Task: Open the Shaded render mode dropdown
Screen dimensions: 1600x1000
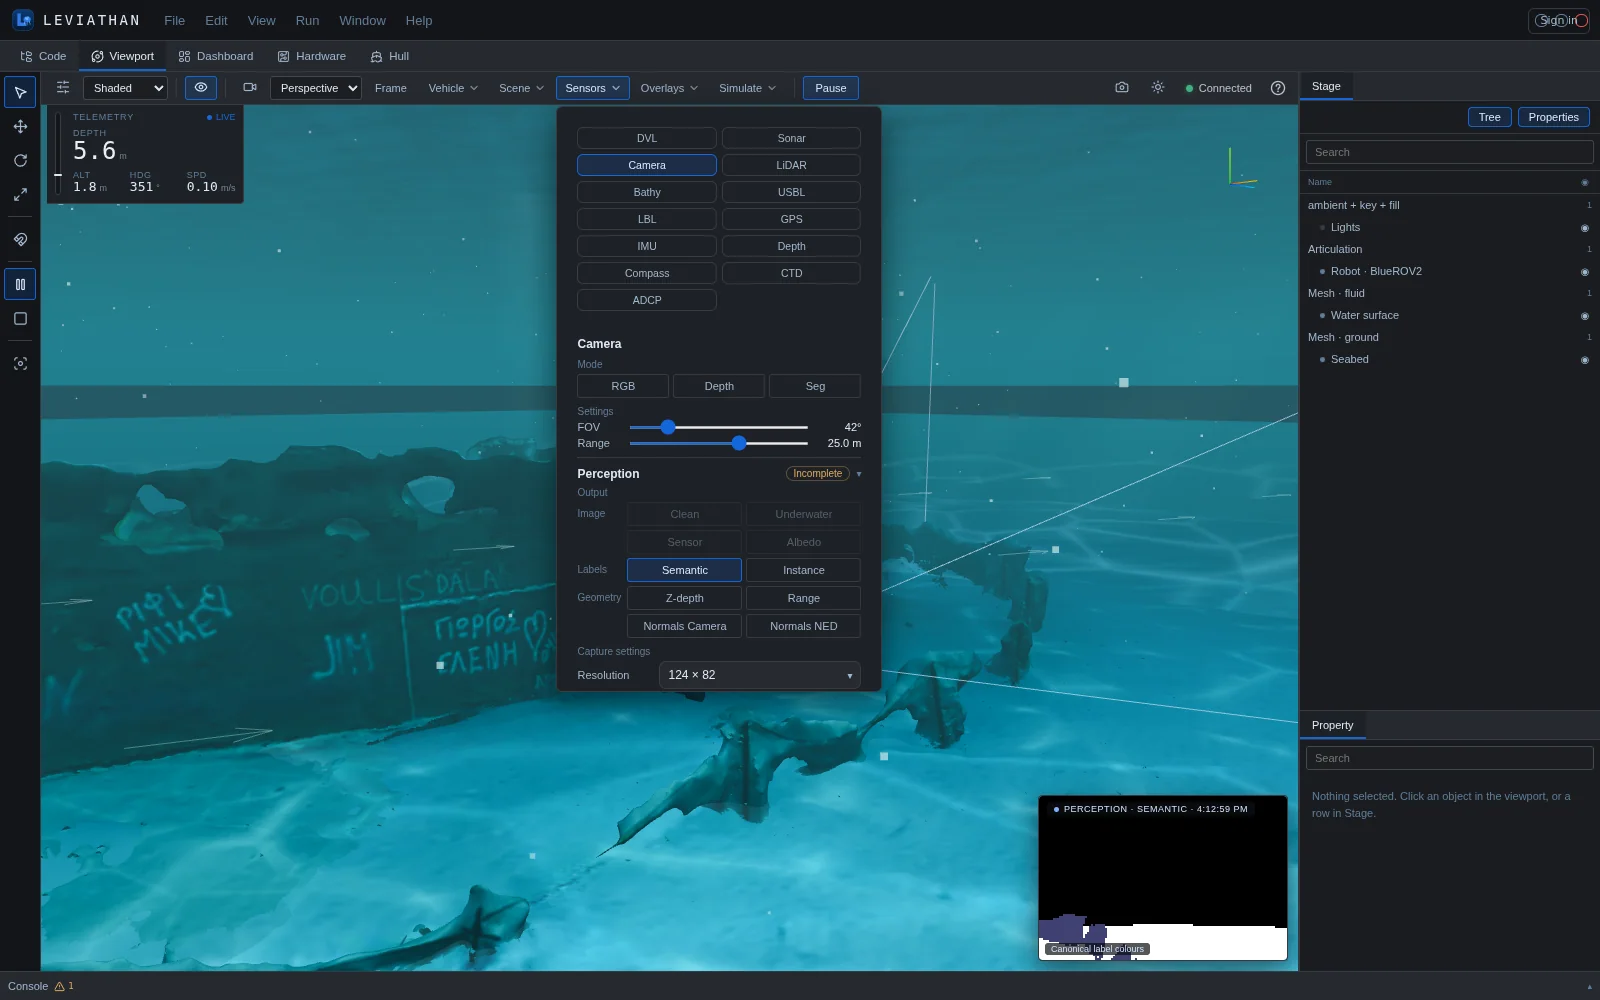Action: point(125,88)
